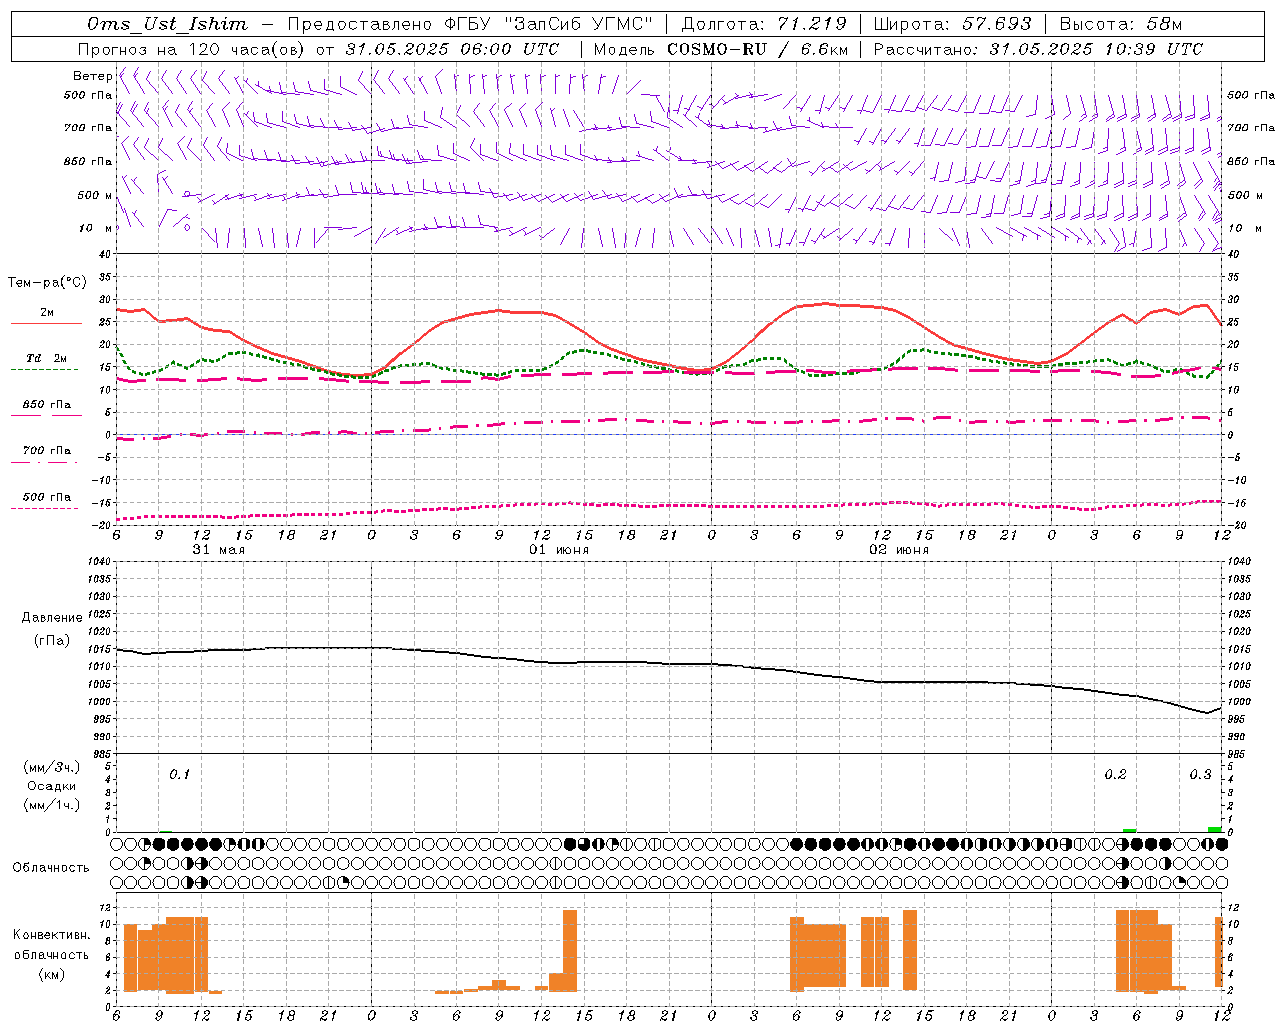This screenshot has height=1024, width=1280.
Task: Click the 0.2 precipitation value
Action: pyautogui.click(x=1115, y=774)
